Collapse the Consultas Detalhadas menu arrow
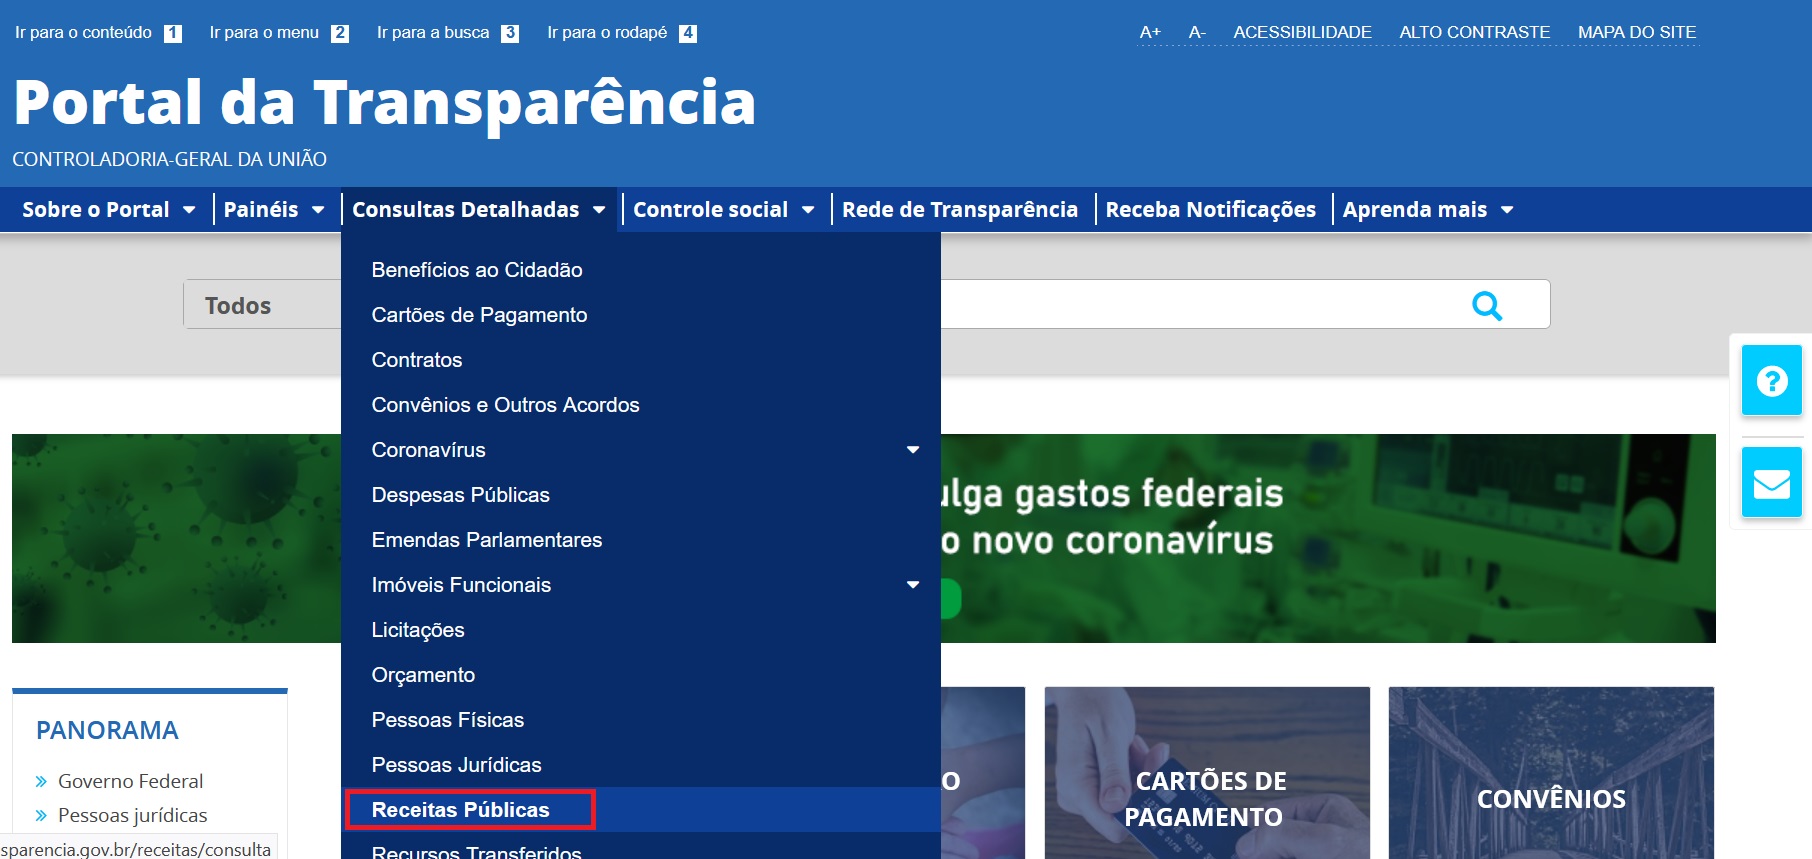 (x=599, y=210)
